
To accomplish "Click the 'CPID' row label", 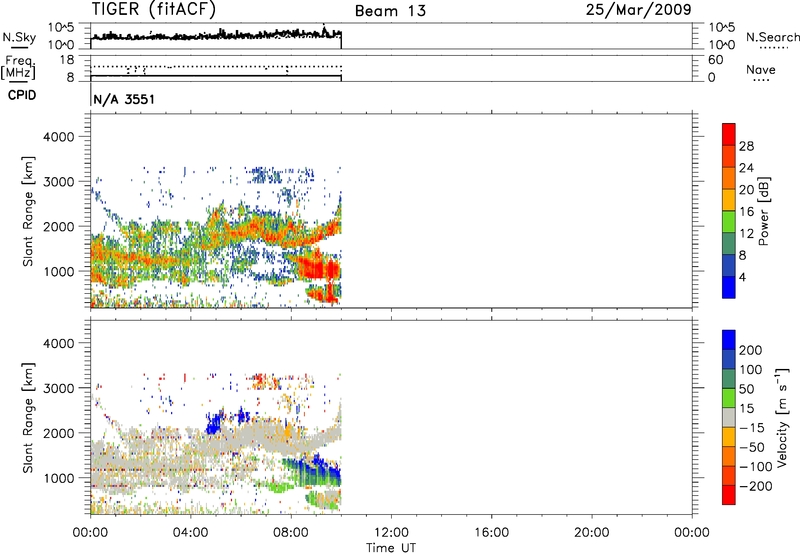I will [x=22, y=95].
